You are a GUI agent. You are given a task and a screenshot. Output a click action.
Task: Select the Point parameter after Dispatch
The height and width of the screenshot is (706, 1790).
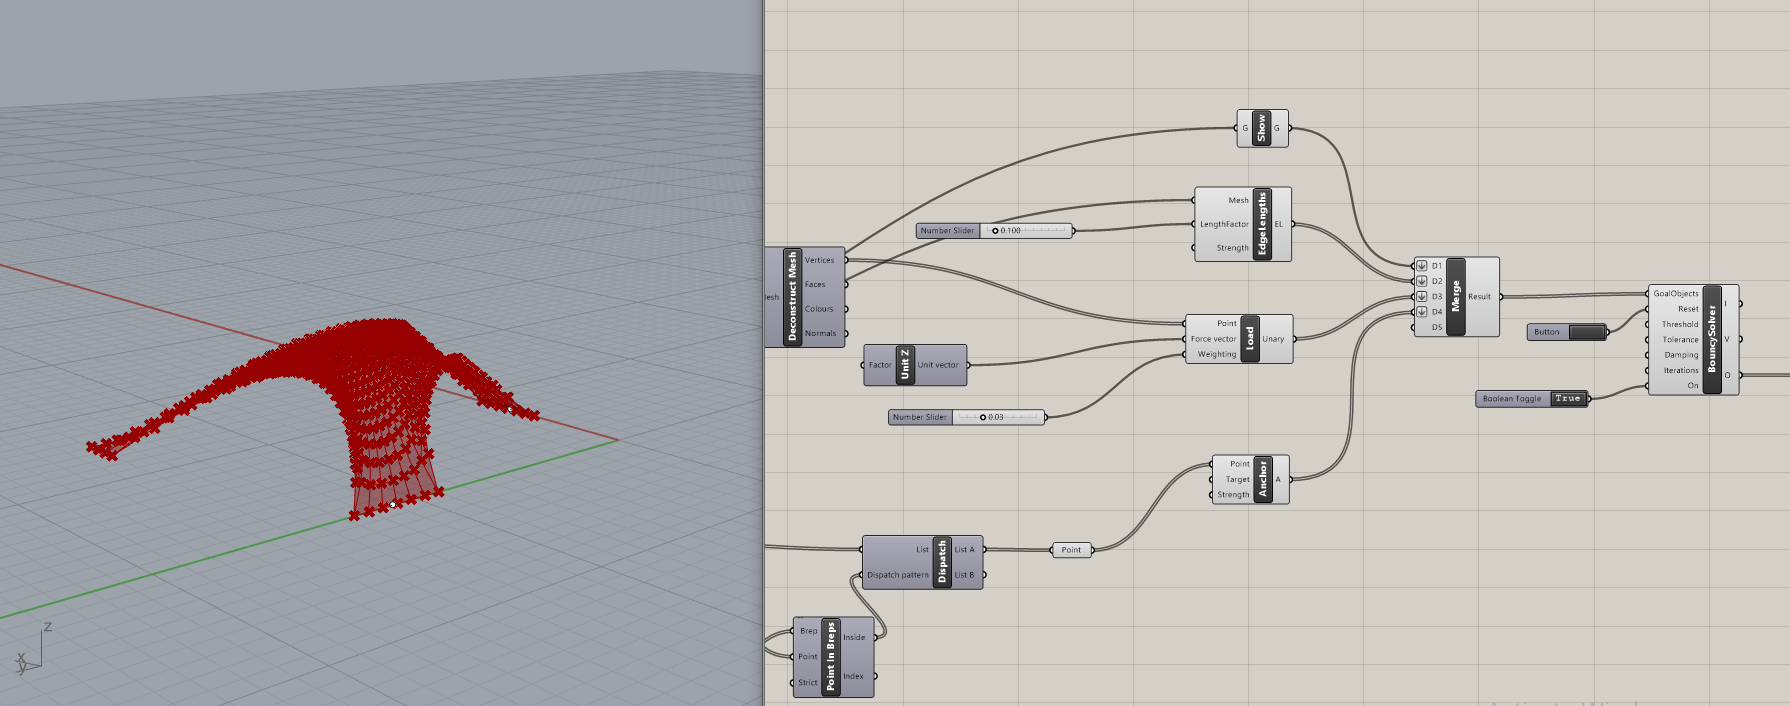point(1071,550)
